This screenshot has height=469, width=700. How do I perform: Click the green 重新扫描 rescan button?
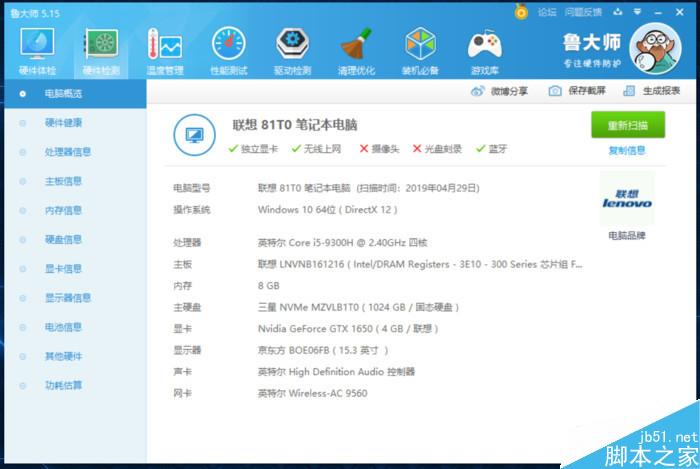[x=628, y=125]
